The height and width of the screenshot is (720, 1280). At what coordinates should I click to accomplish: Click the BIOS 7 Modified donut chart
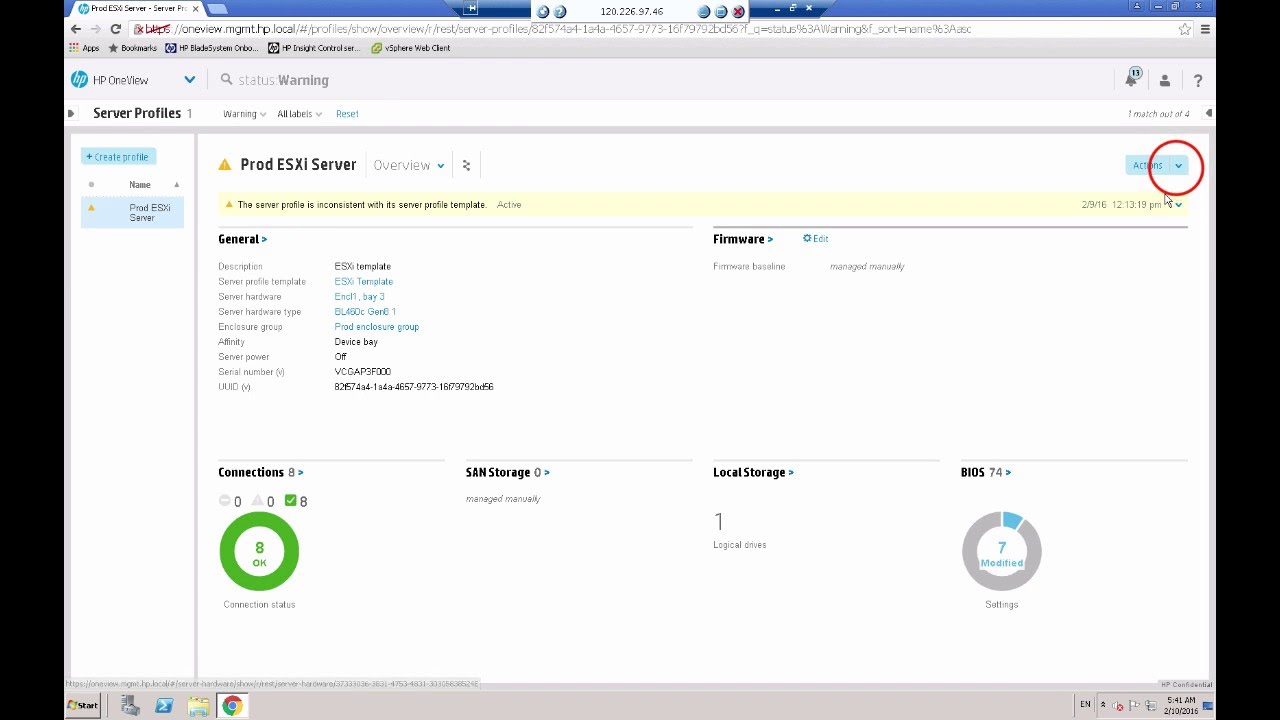(x=1001, y=551)
